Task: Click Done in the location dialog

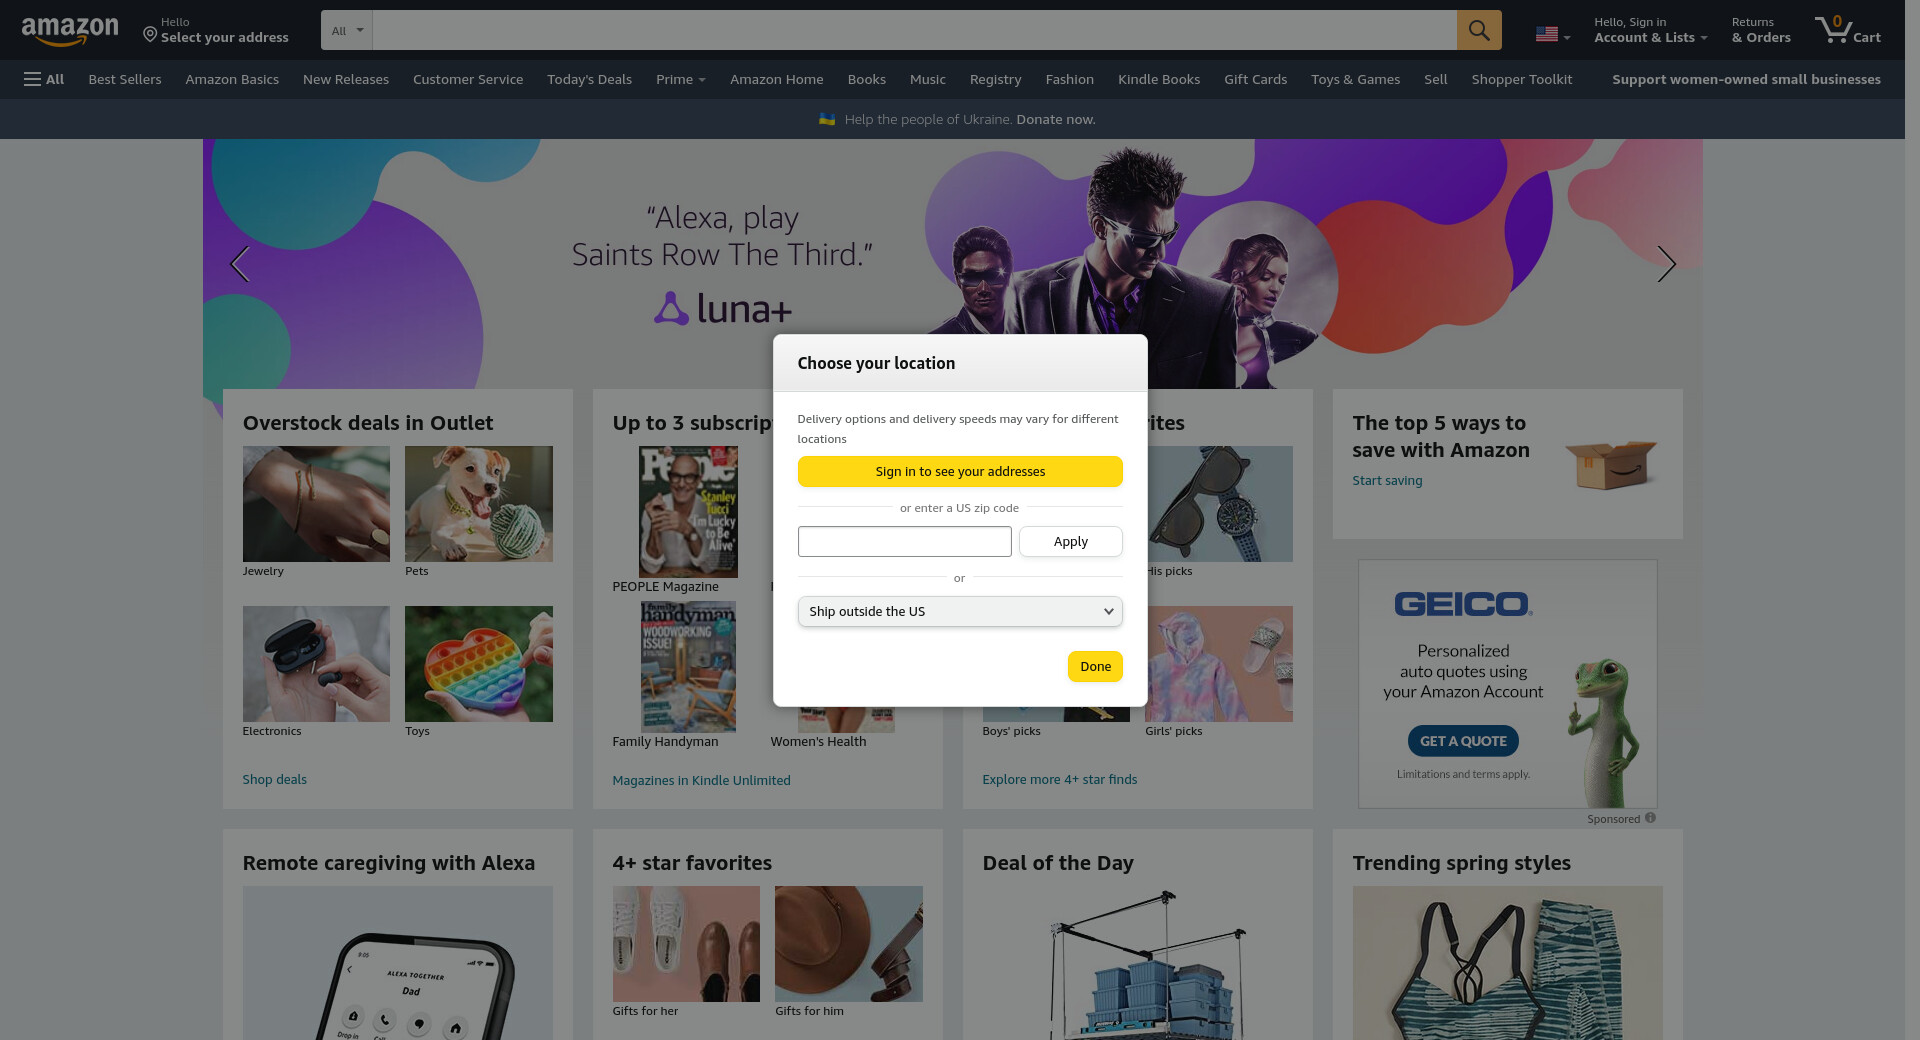Action: coord(1094,666)
